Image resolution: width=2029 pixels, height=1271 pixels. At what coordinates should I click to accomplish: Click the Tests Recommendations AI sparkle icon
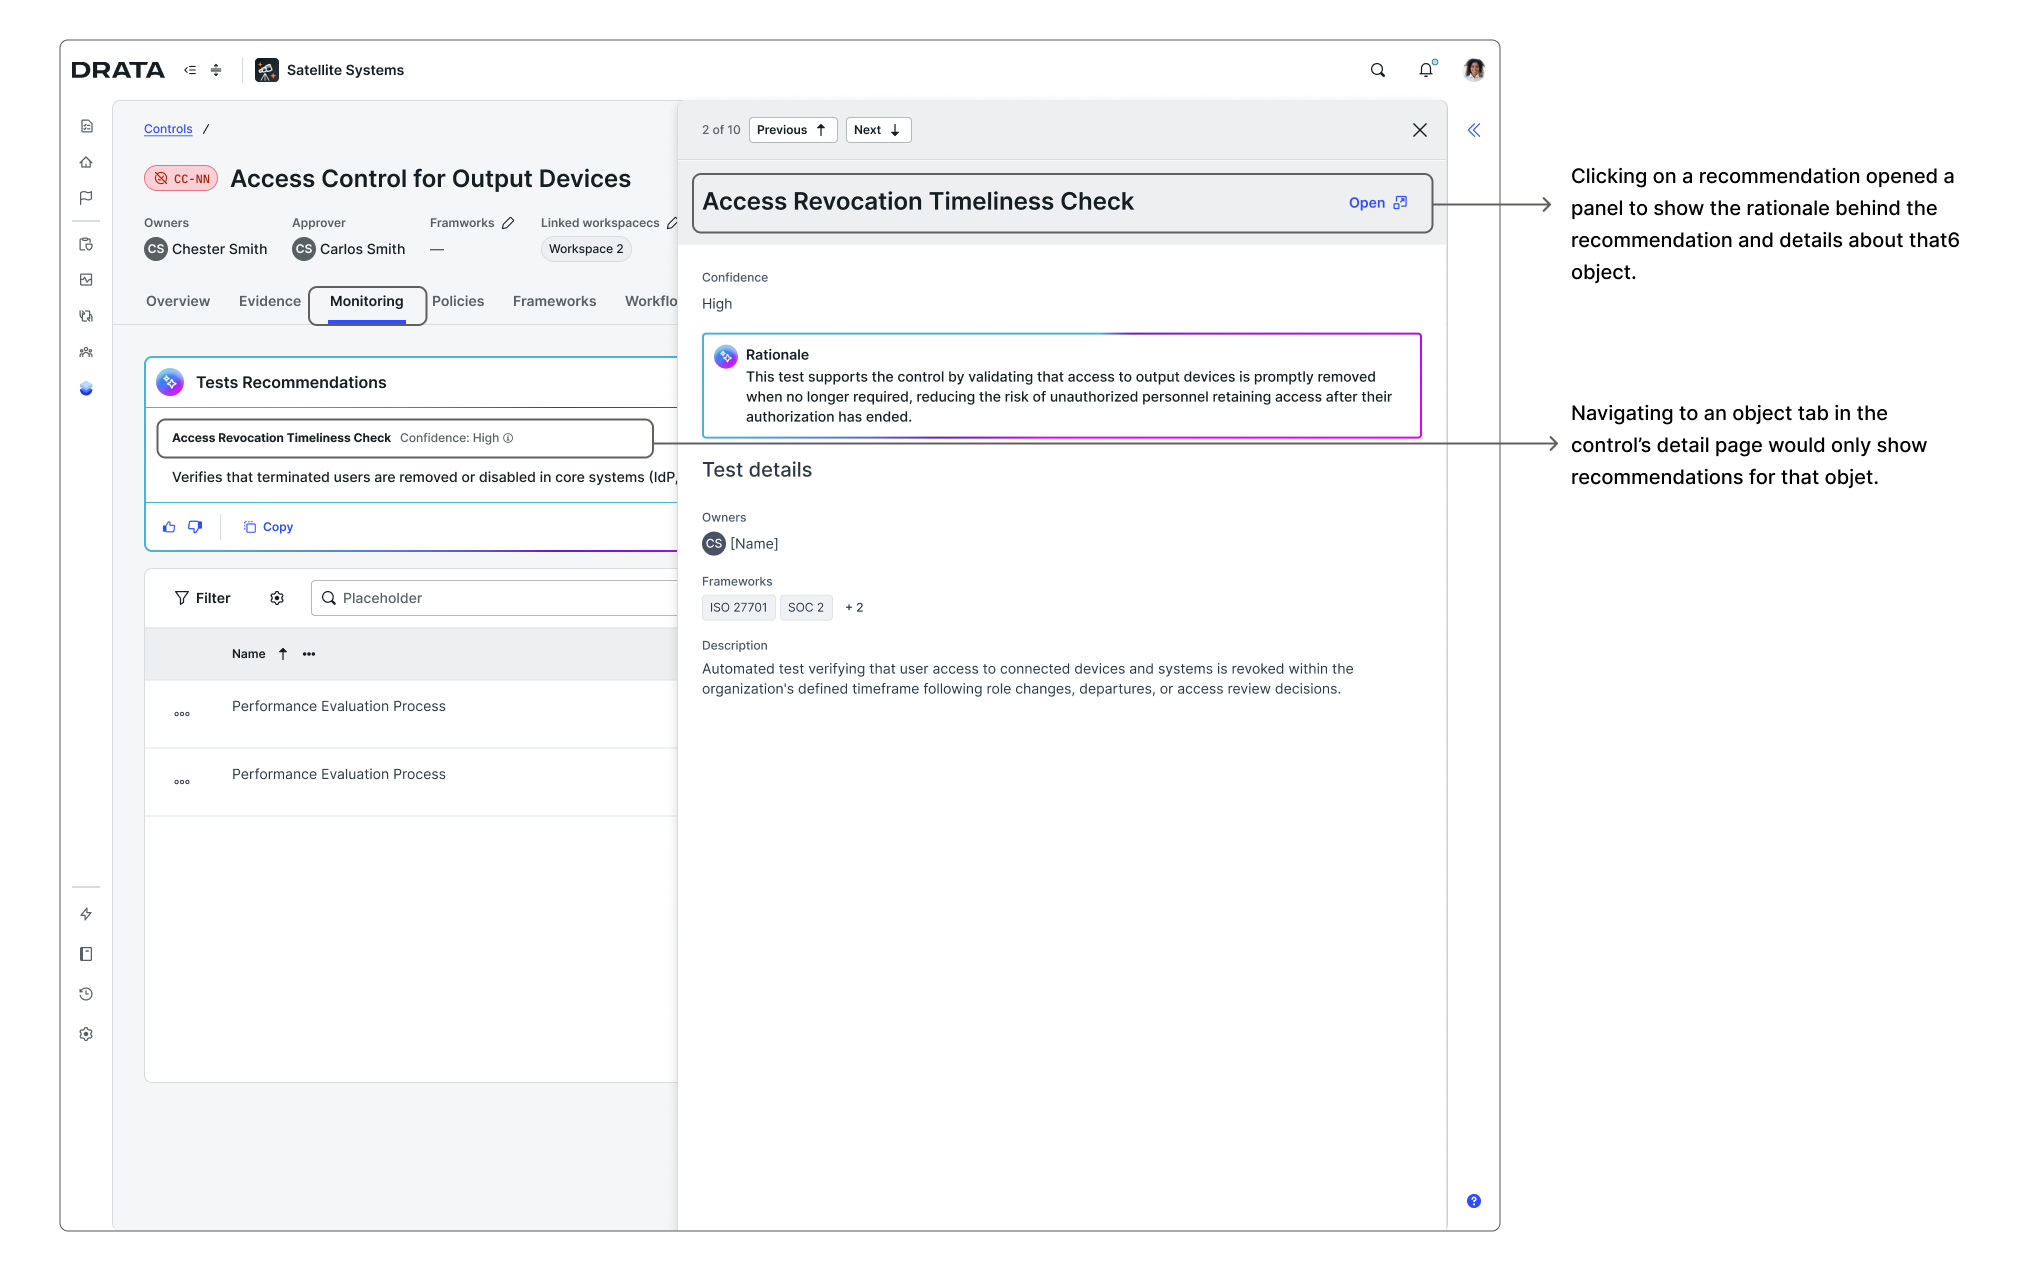[170, 382]
